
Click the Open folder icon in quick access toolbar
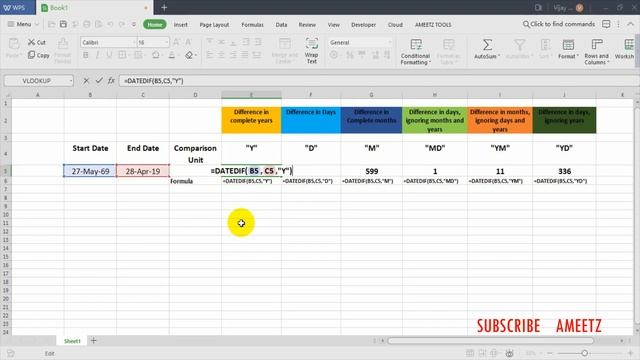[51, 24]
